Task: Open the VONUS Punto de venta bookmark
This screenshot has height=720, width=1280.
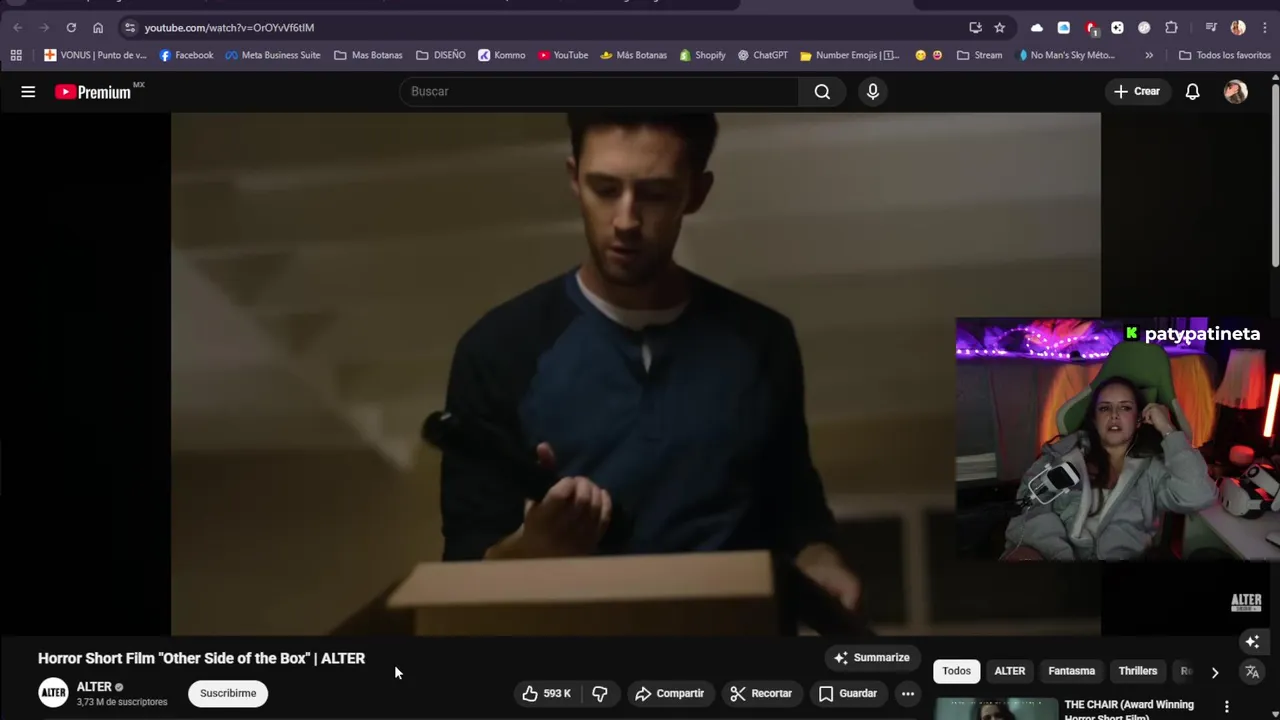Action: 95,55
